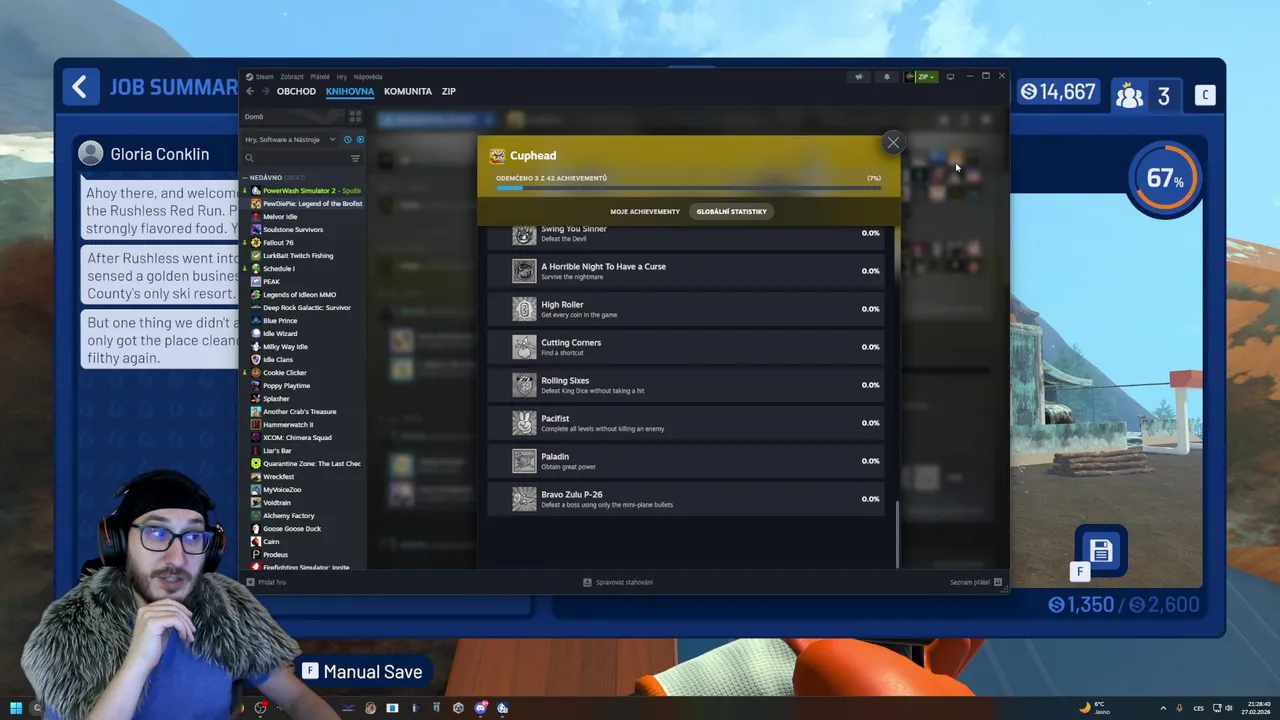Click the Cuphead achievement progress bar
This screenshot has height=720, width=1280.
coord(688,188)
